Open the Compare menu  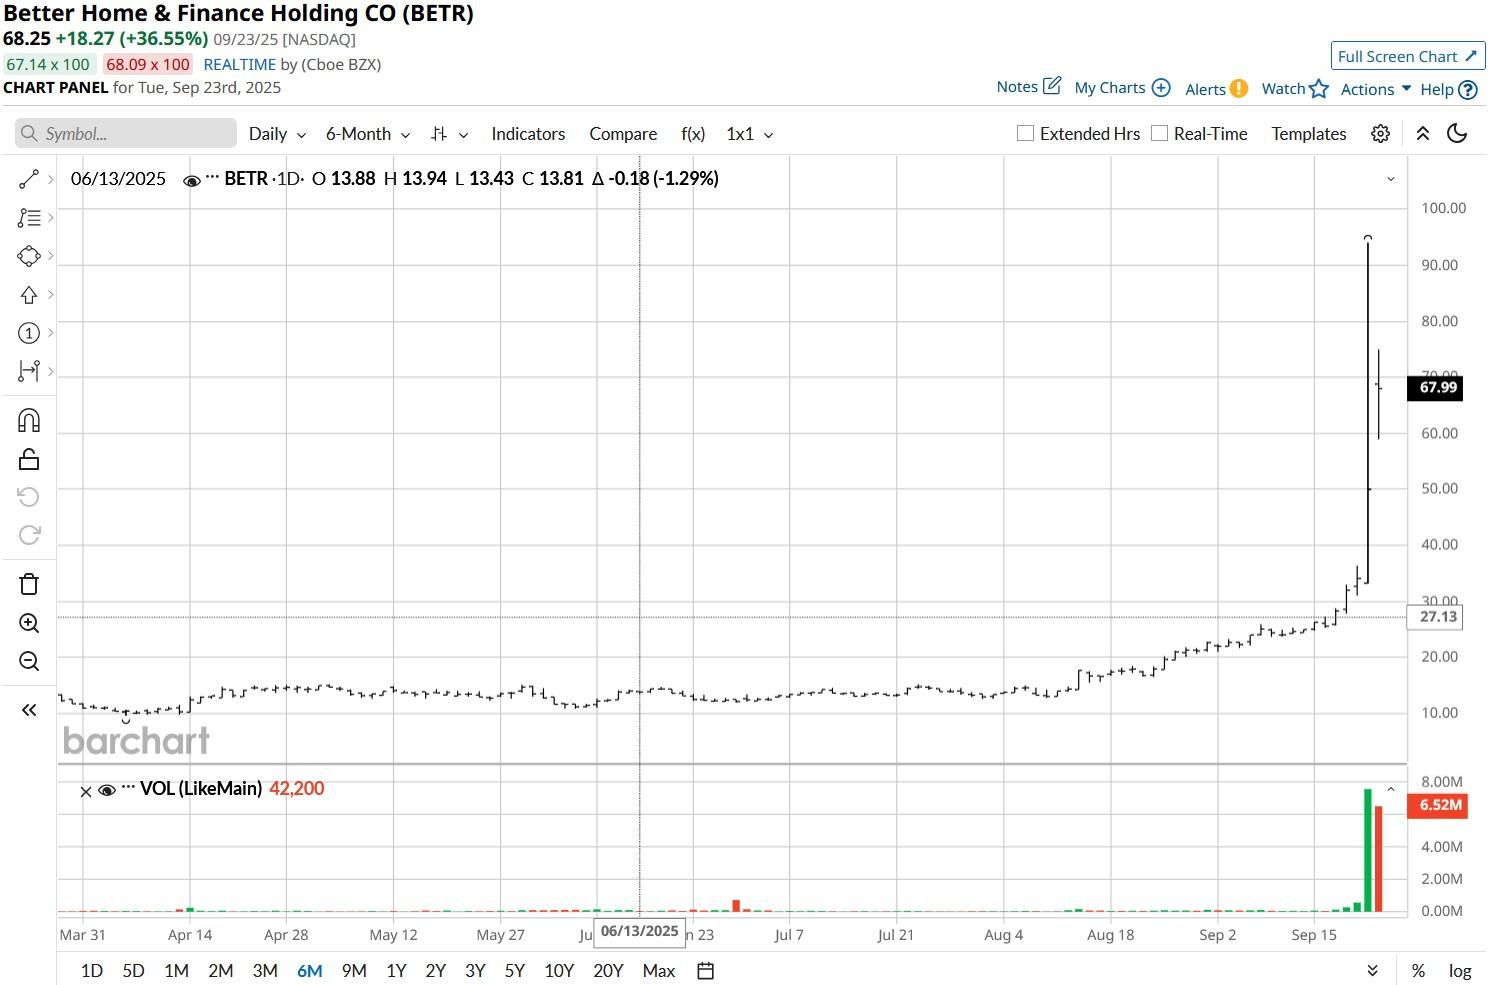pos(623,134)
